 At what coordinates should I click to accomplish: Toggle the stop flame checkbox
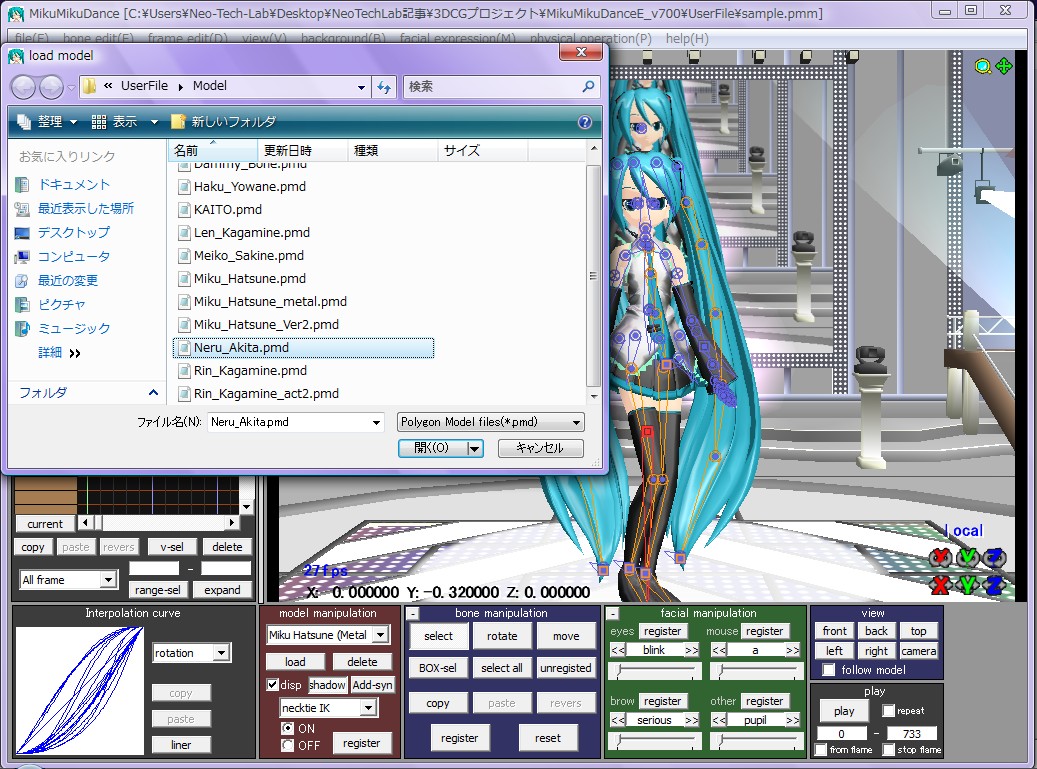pyautogui.click(x=888, y=750)
